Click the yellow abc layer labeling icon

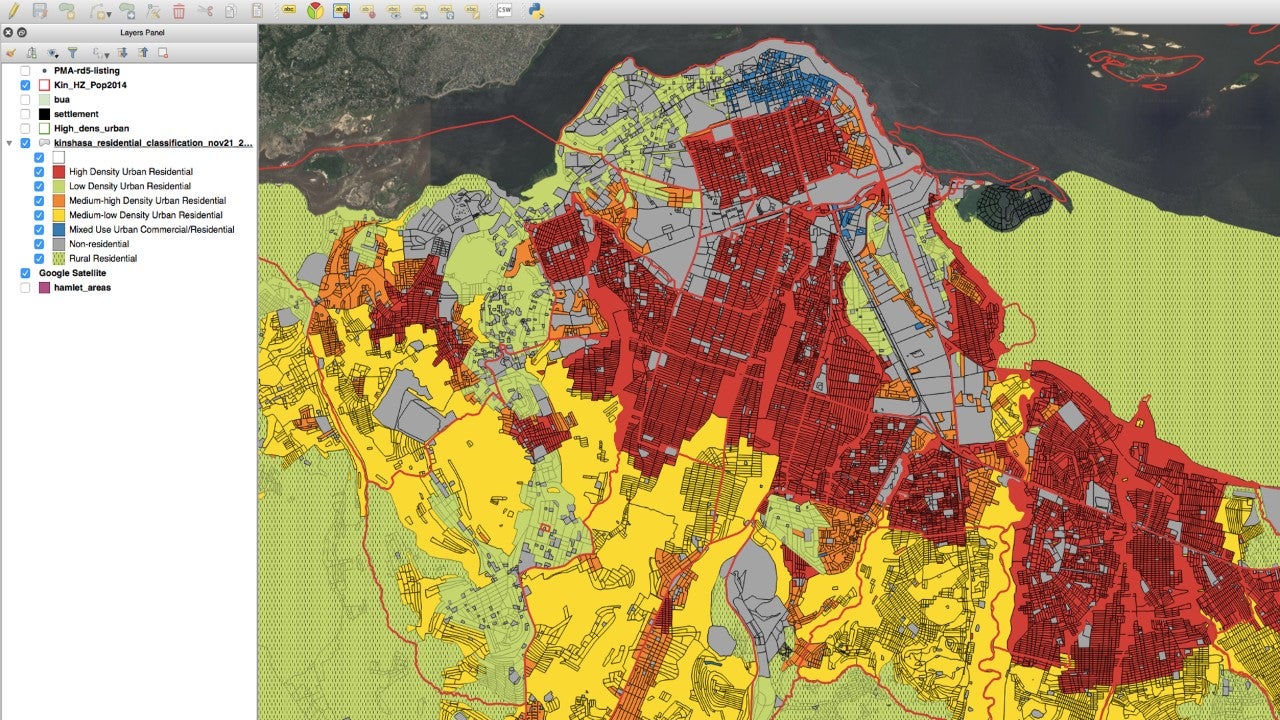(288, 11)
